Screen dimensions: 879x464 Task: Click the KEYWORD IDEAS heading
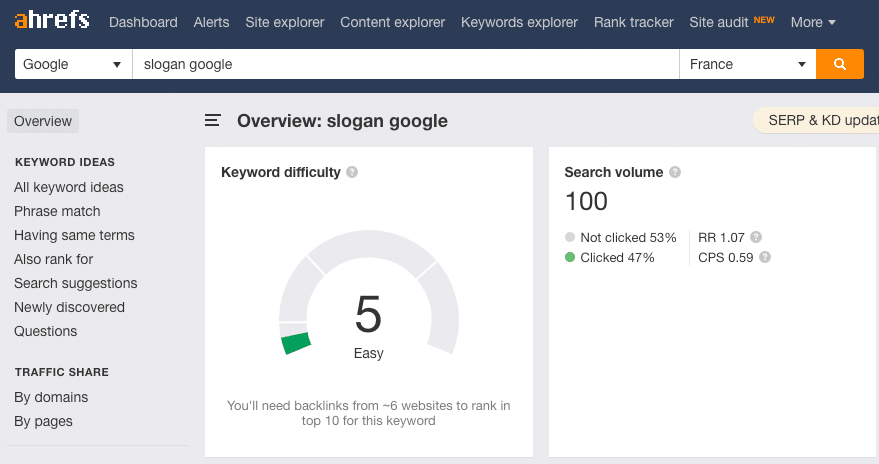tap(65, 163)
